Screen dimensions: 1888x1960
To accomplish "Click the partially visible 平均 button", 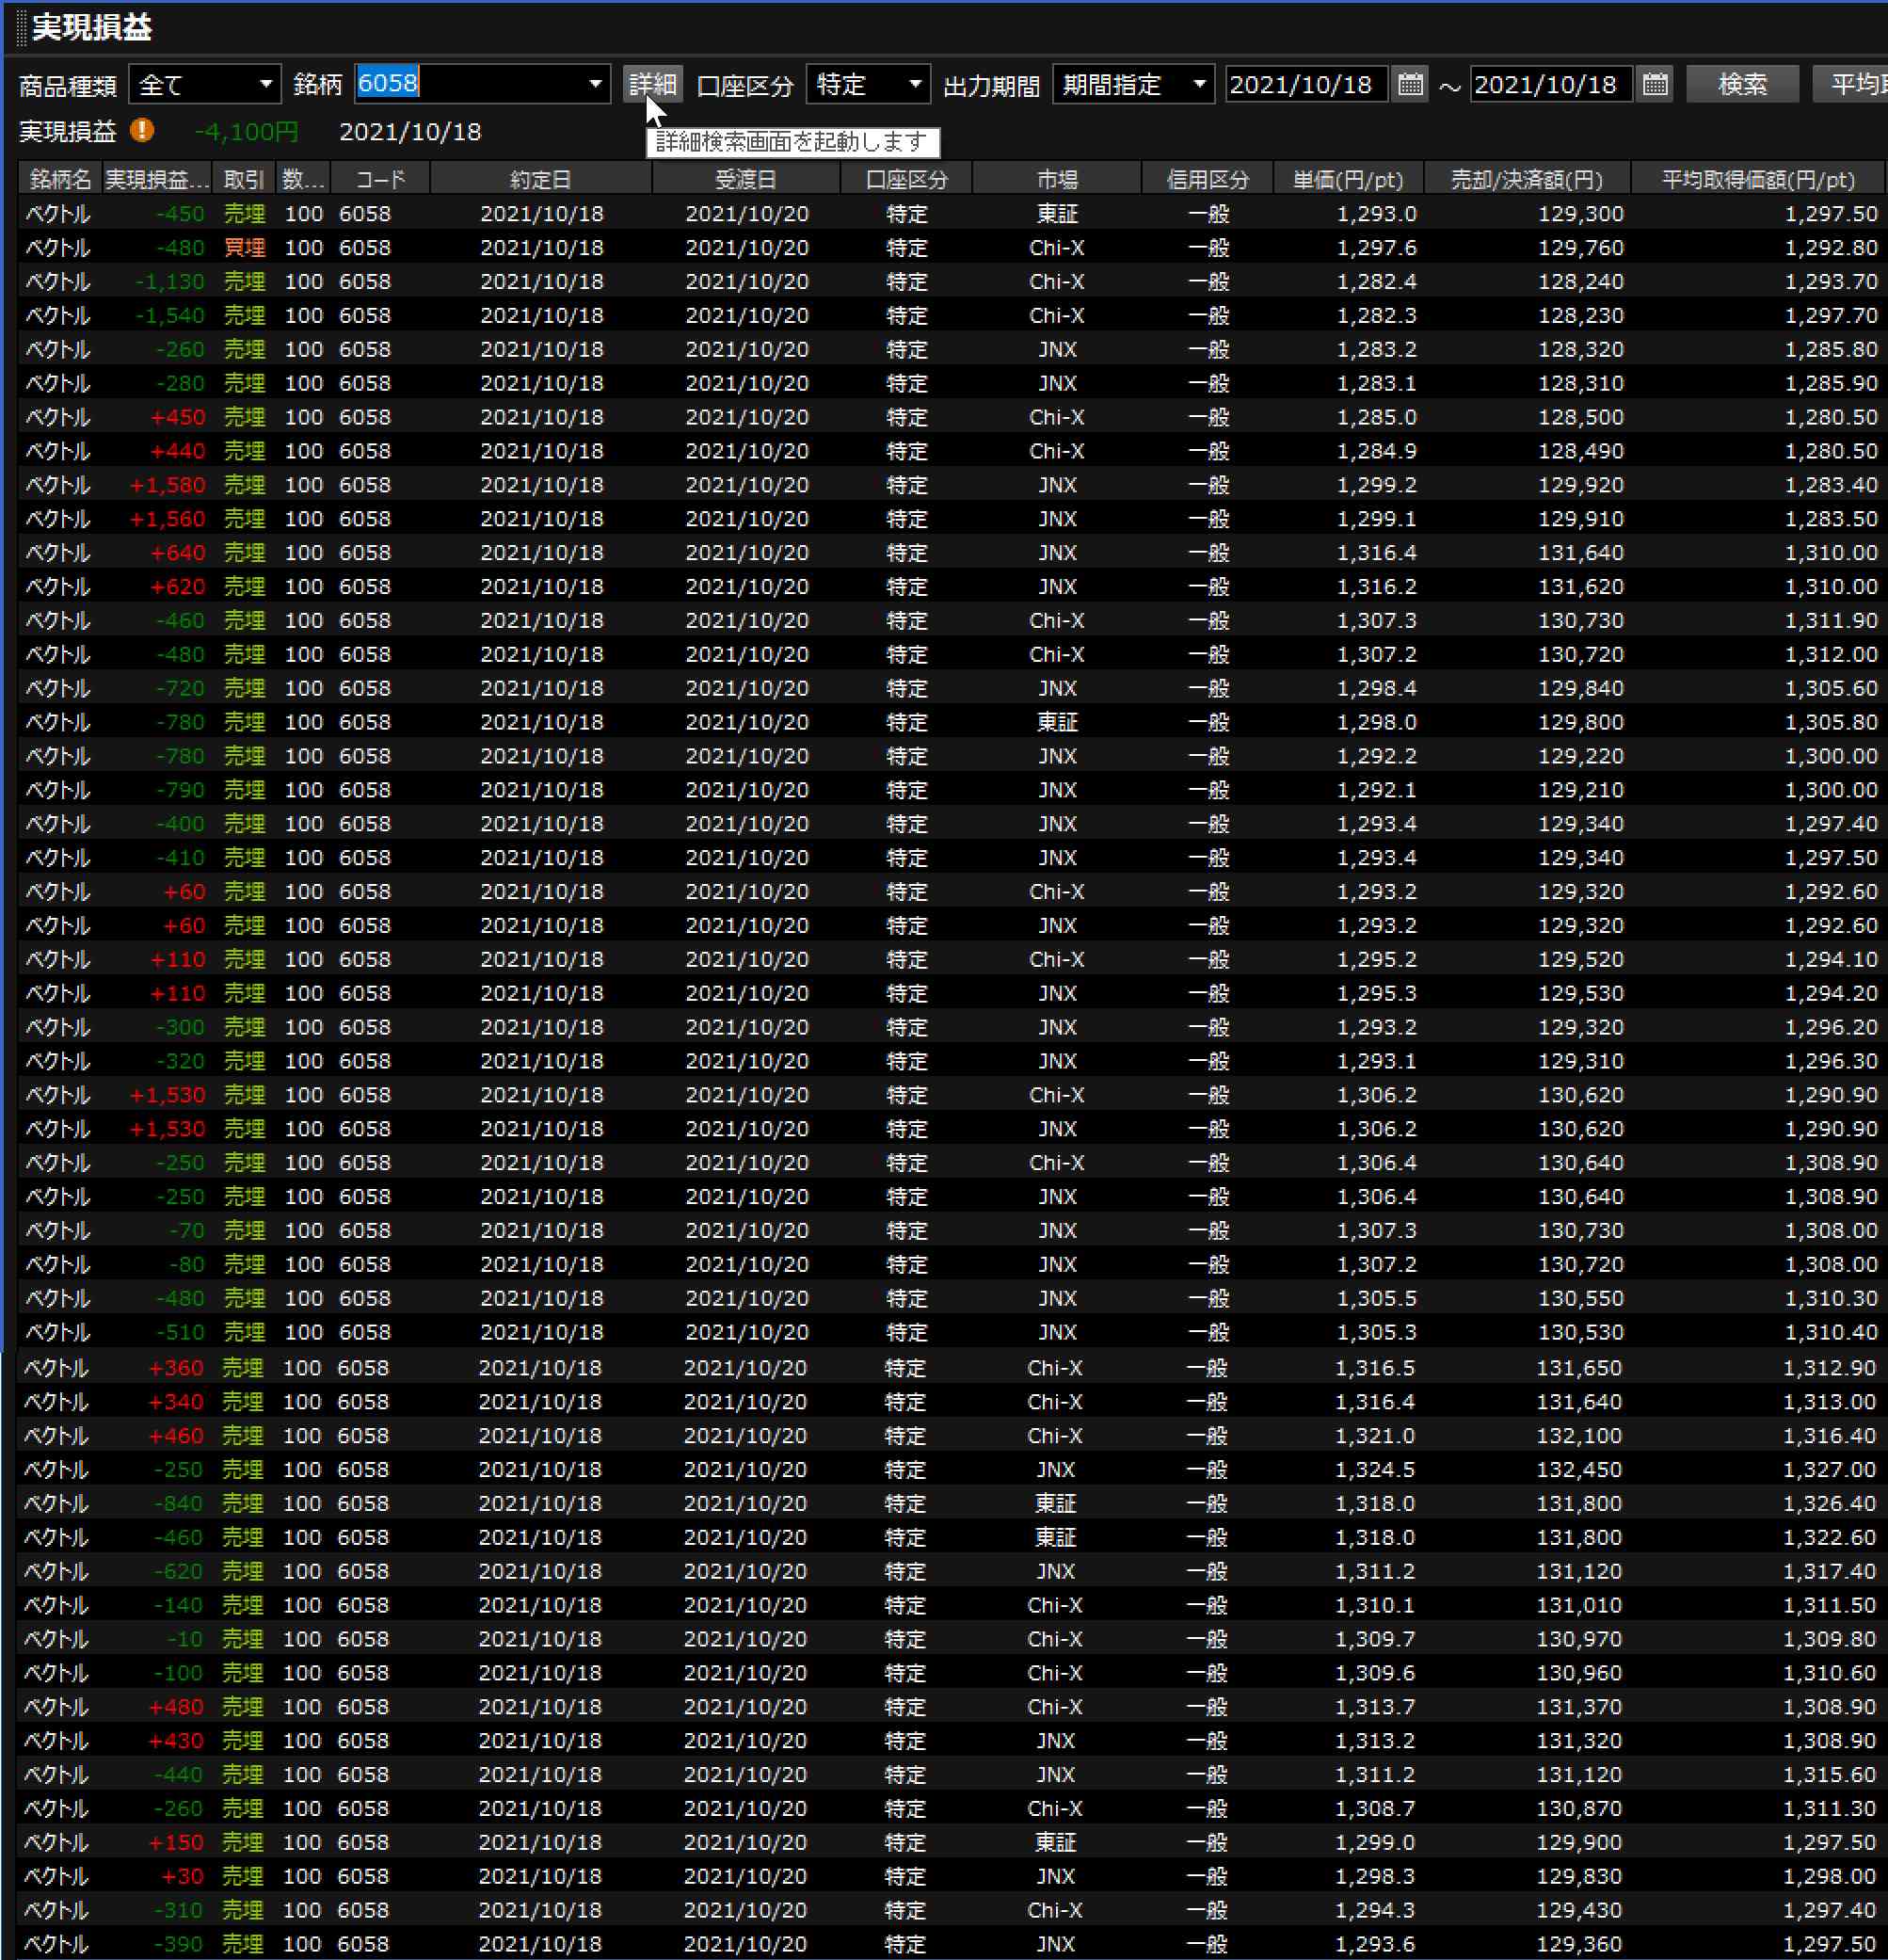I will coord(1853,85).
